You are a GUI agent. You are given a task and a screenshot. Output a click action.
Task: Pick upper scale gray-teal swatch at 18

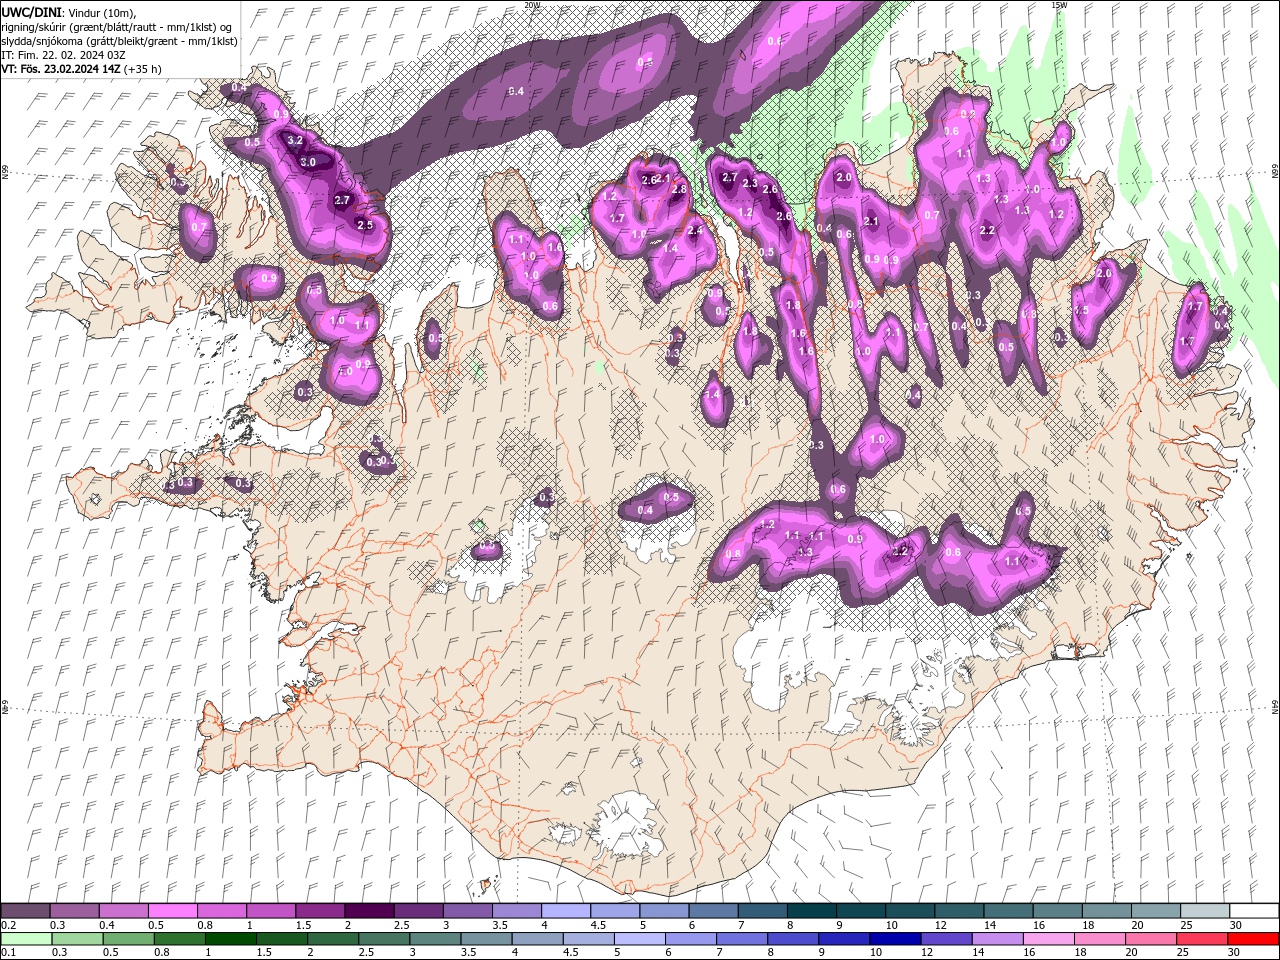pyautogui.click(x=1106, y=911)
